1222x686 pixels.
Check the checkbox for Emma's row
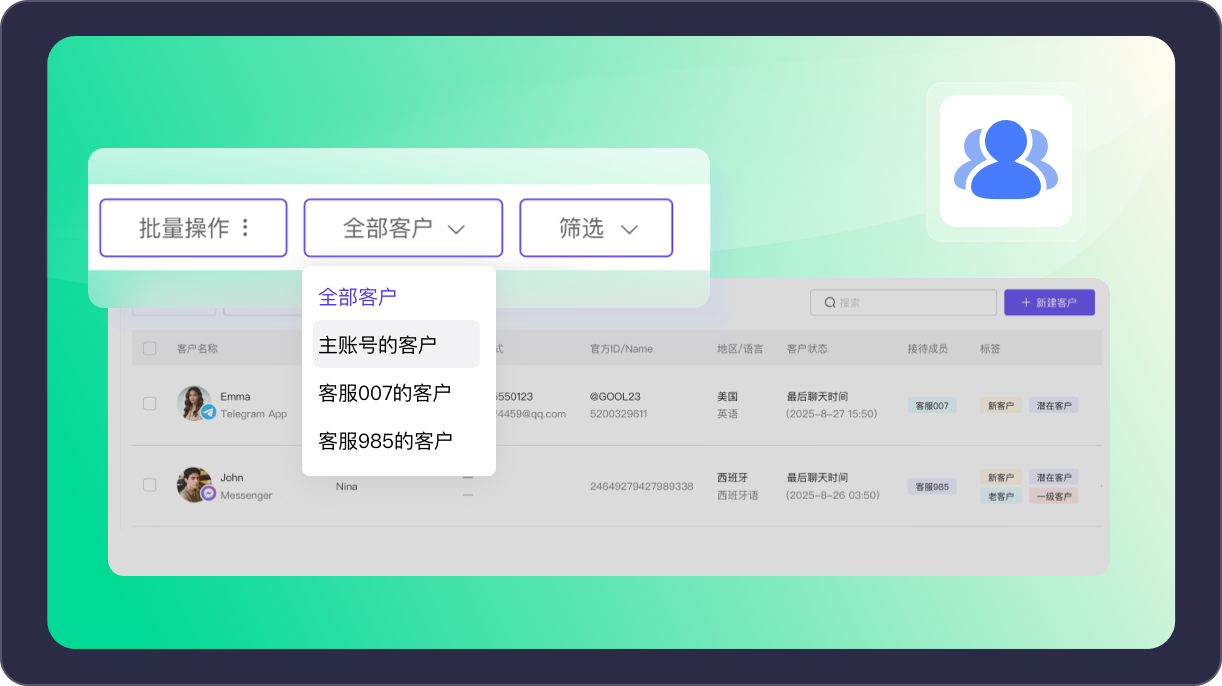pos(150,404)
